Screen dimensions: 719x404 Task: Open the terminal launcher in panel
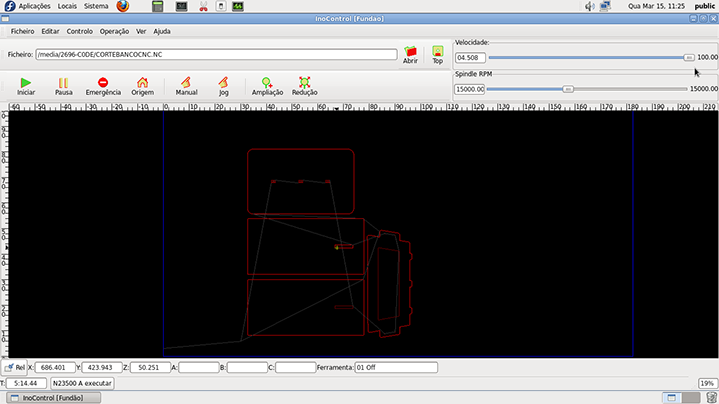point(181,6)
